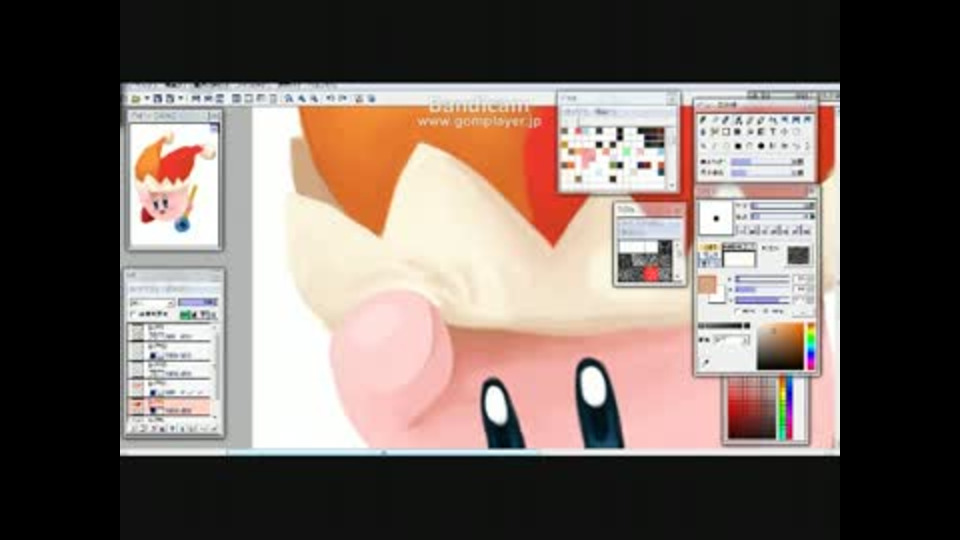960x540 pixels.
Task: Pick a color in the orange saturation square
Action: 779,346
